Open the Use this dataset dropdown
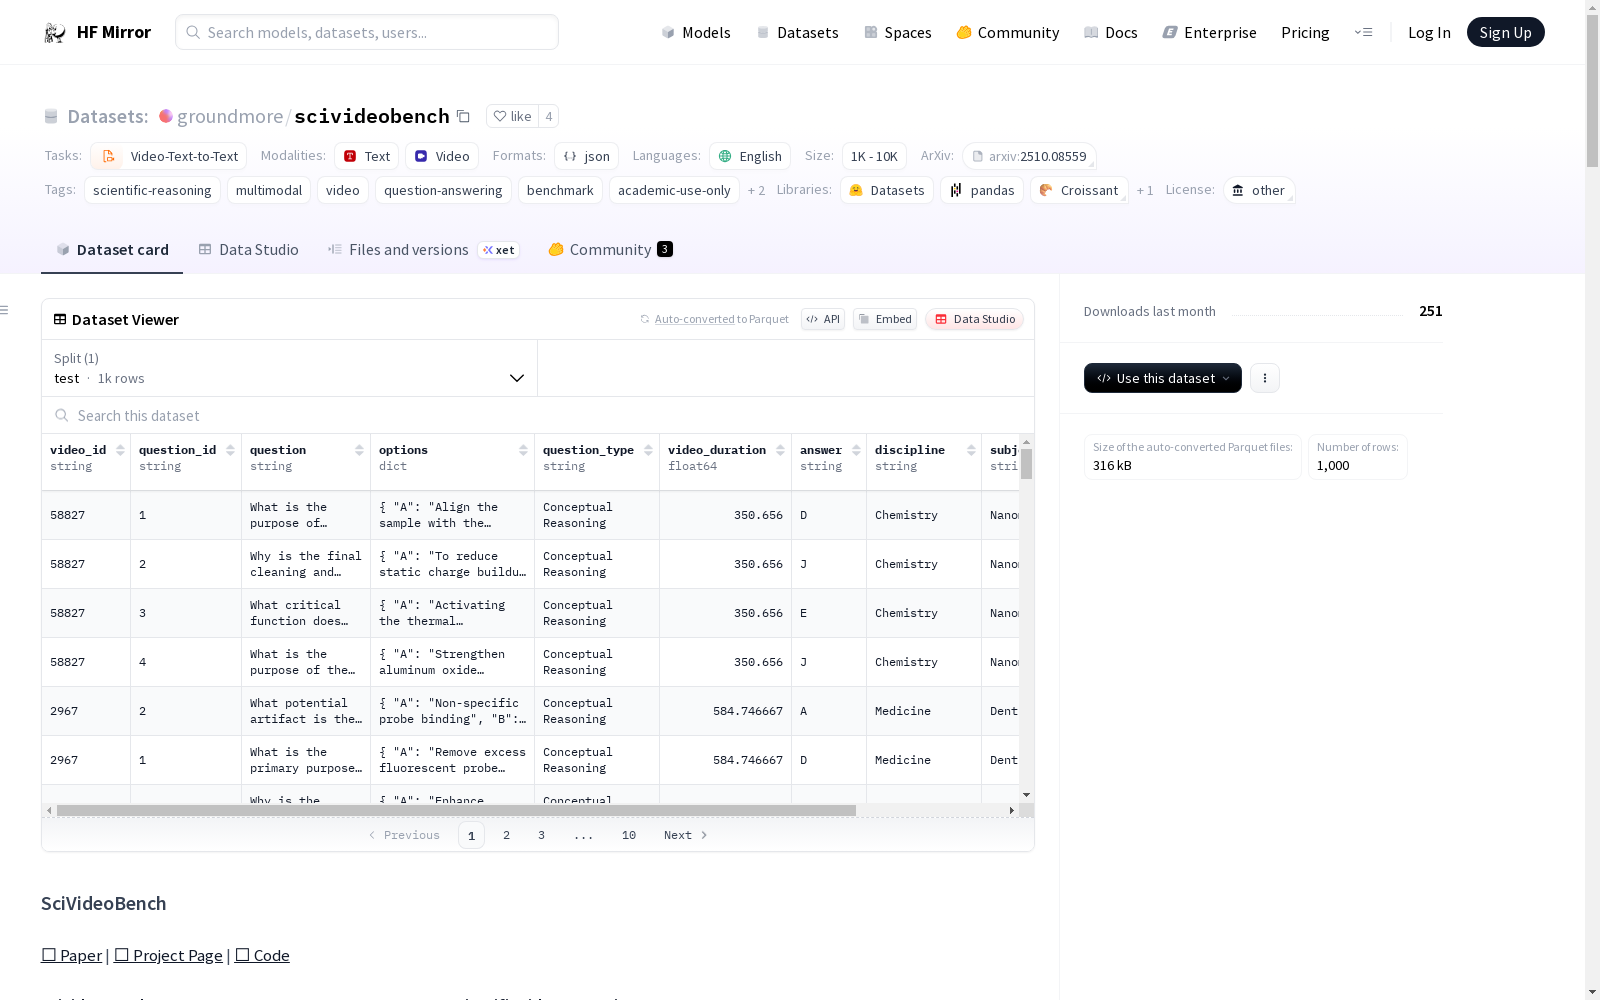 (x=1163, y=378)
